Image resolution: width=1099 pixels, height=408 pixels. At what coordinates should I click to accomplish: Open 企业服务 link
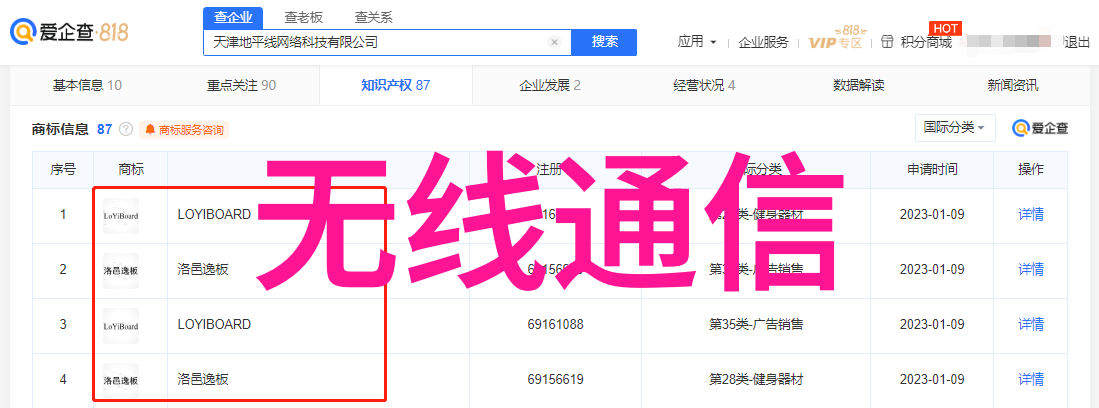[x=763, y=42]
